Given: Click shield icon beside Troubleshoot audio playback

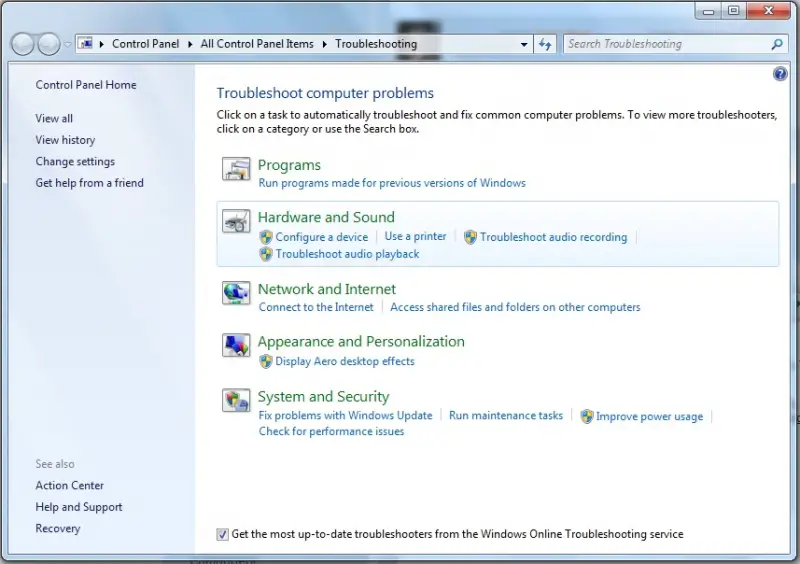Looking at the screenshot, I should pos(266,254).
